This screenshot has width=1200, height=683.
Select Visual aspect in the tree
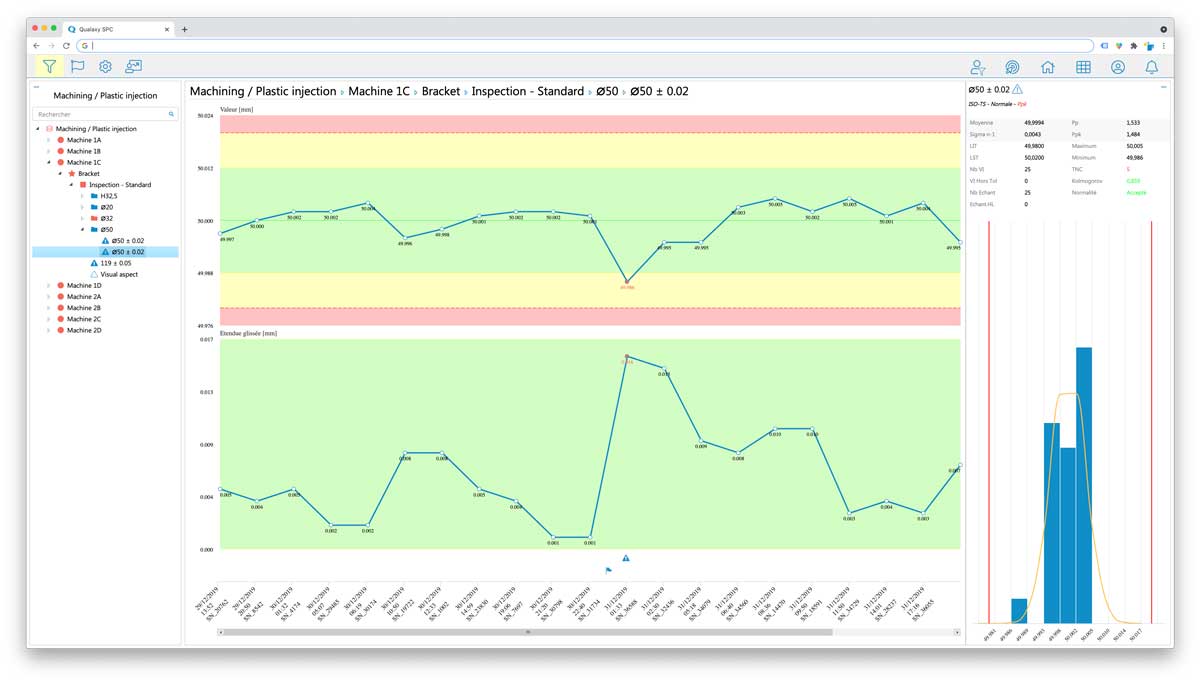119,274
